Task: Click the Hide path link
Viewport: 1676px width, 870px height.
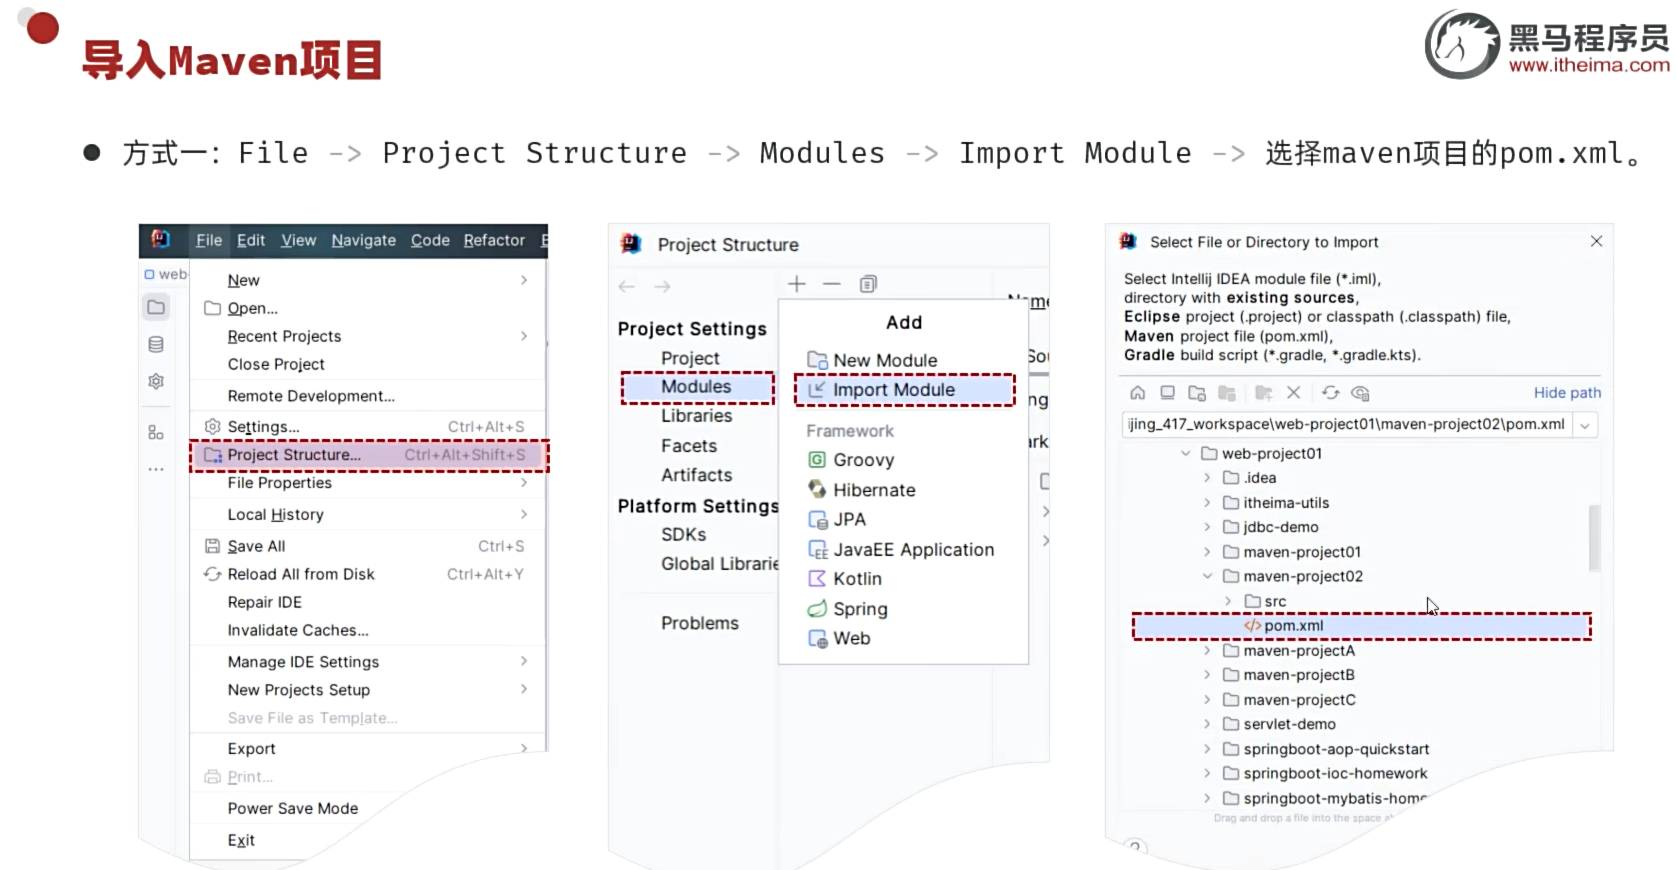Action: (1567, 393)
